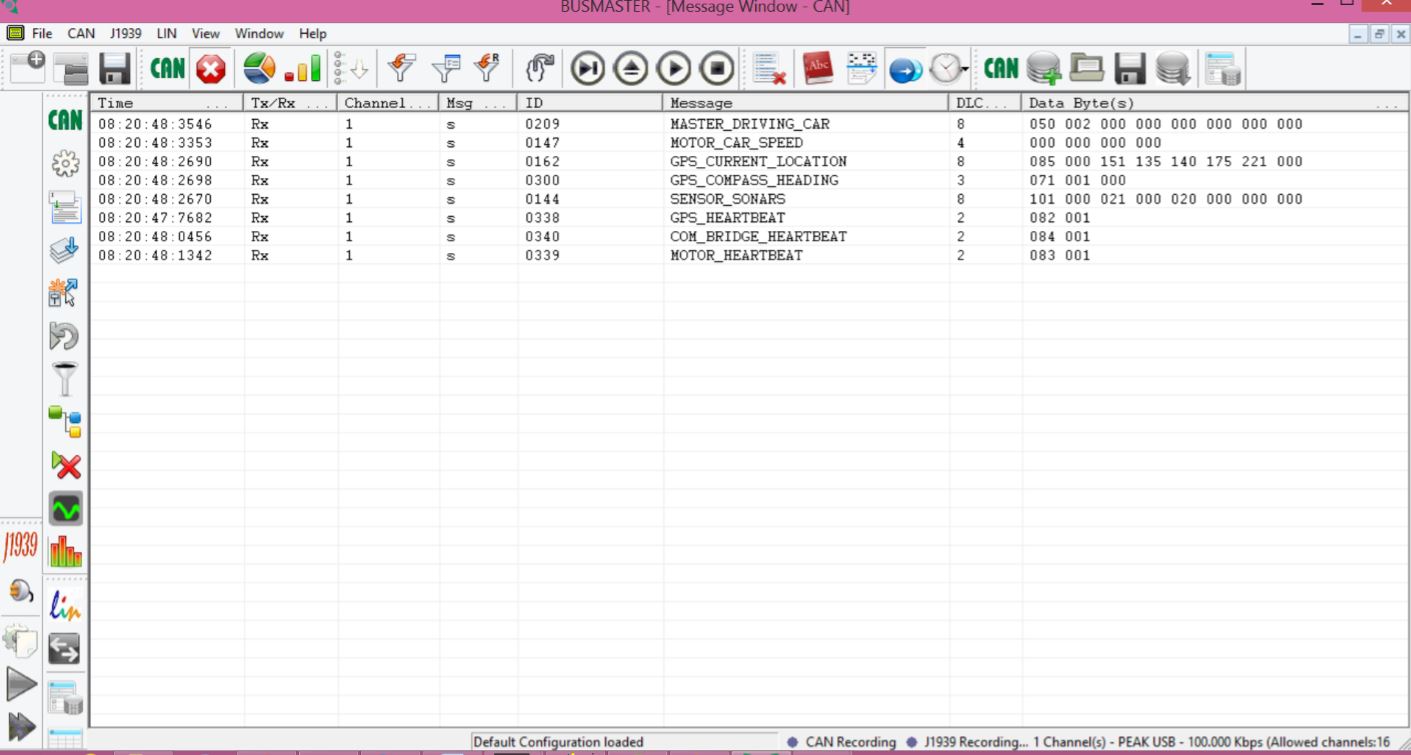Image resolution: width=1411 pixels, height=755 pixels.
Task: Open the J1939 menu
Action: click(126, 33)
